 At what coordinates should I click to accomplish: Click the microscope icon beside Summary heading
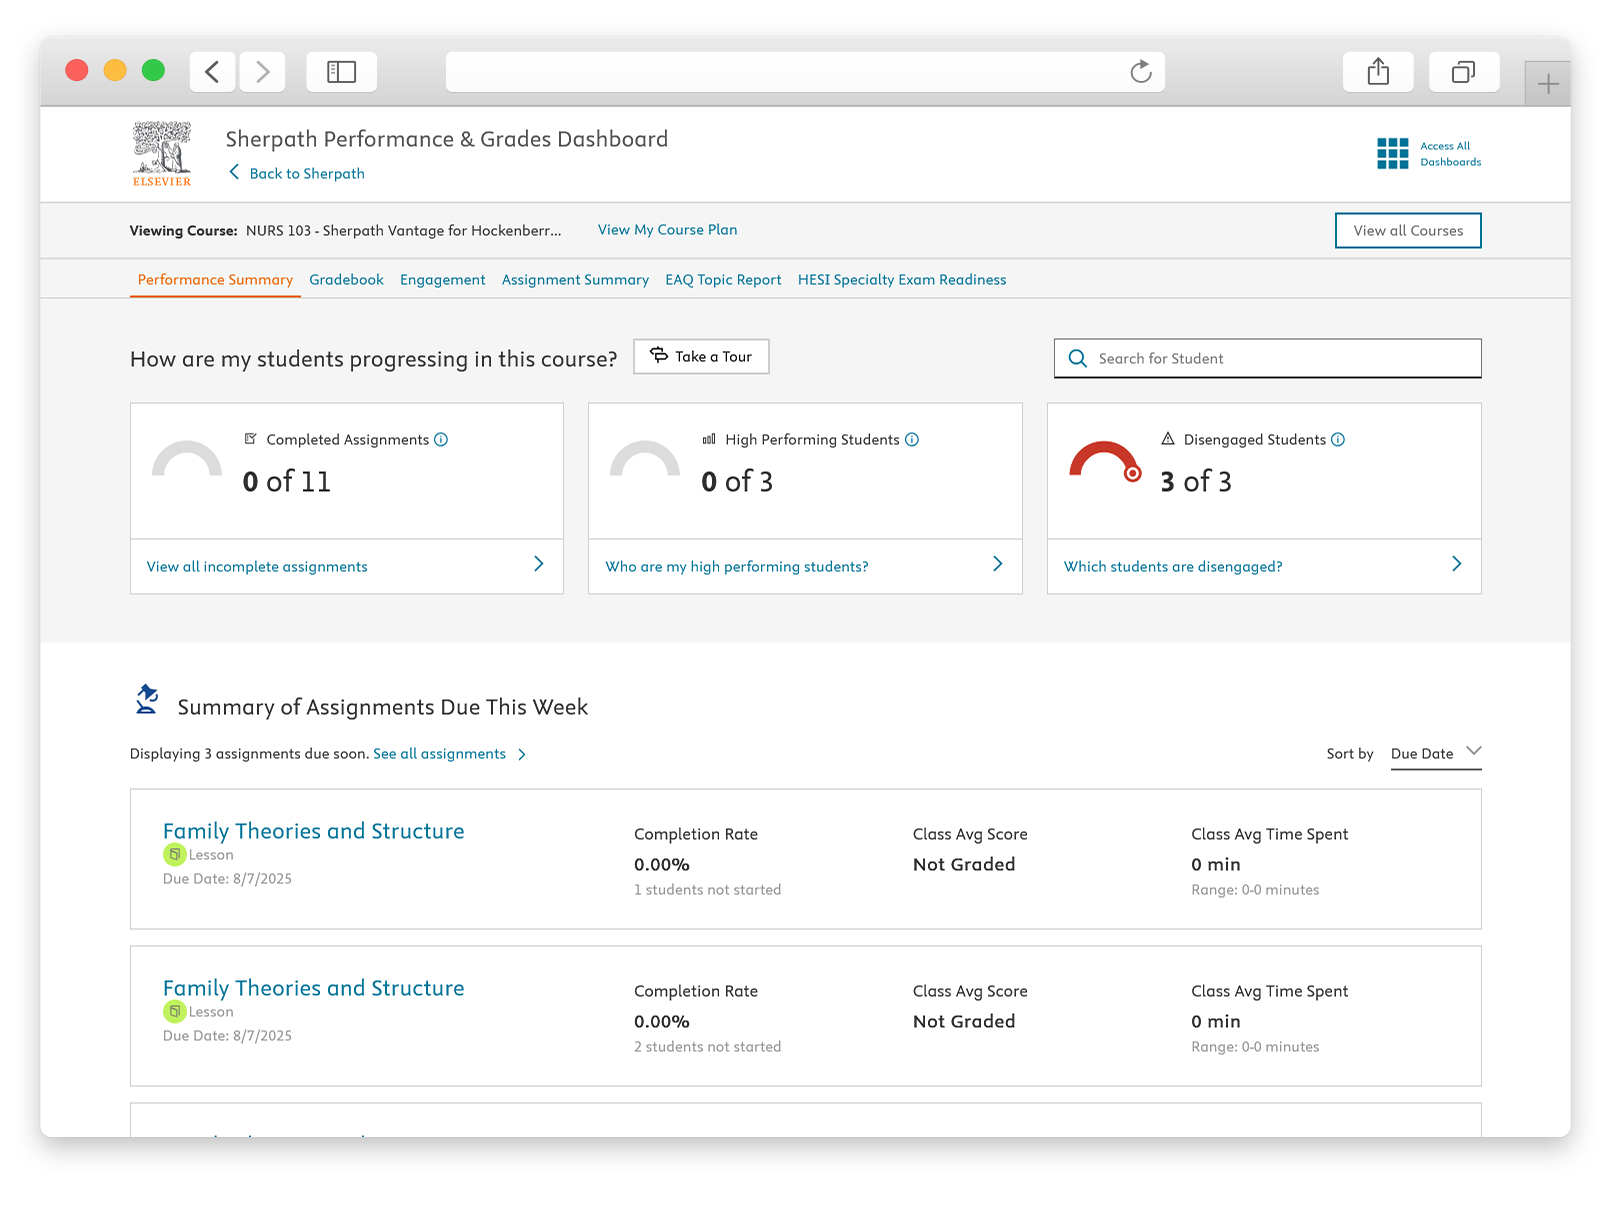pyautogui.click(x=147, y=700)
